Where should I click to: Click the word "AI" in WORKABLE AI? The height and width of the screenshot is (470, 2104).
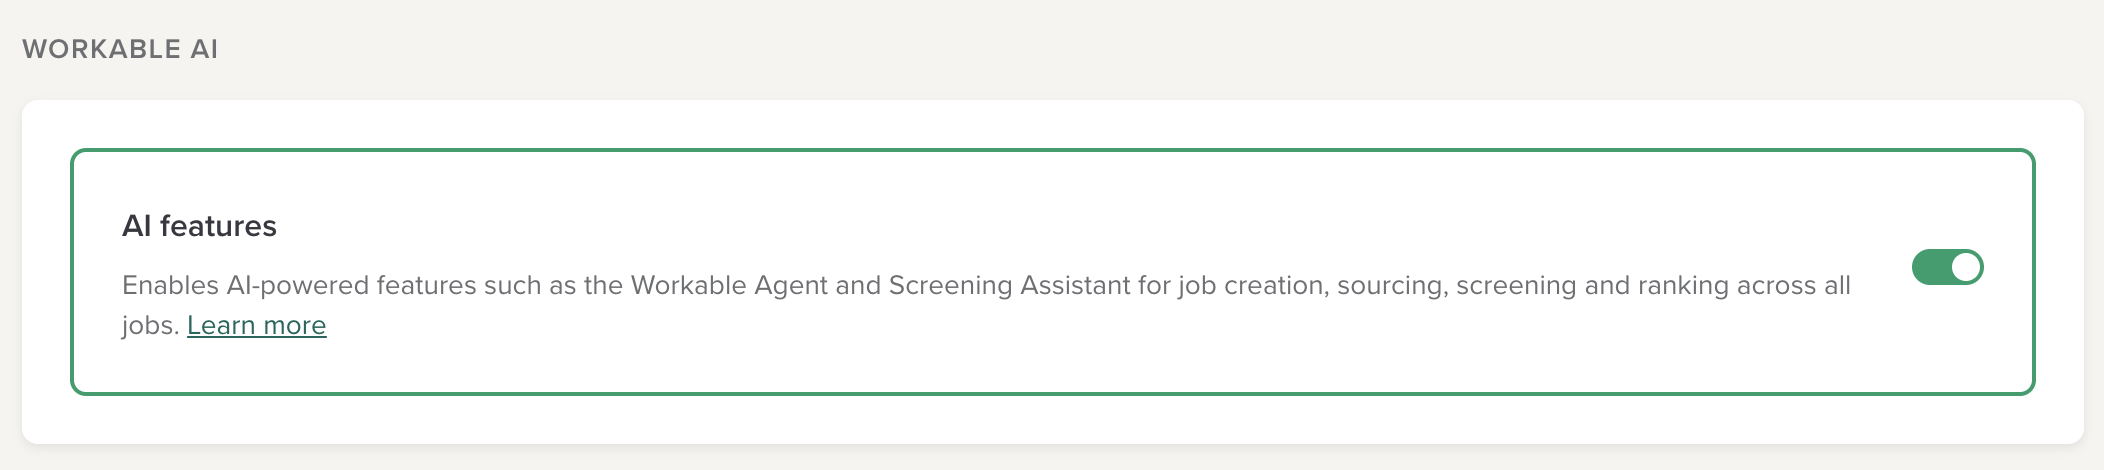point(204,49)
